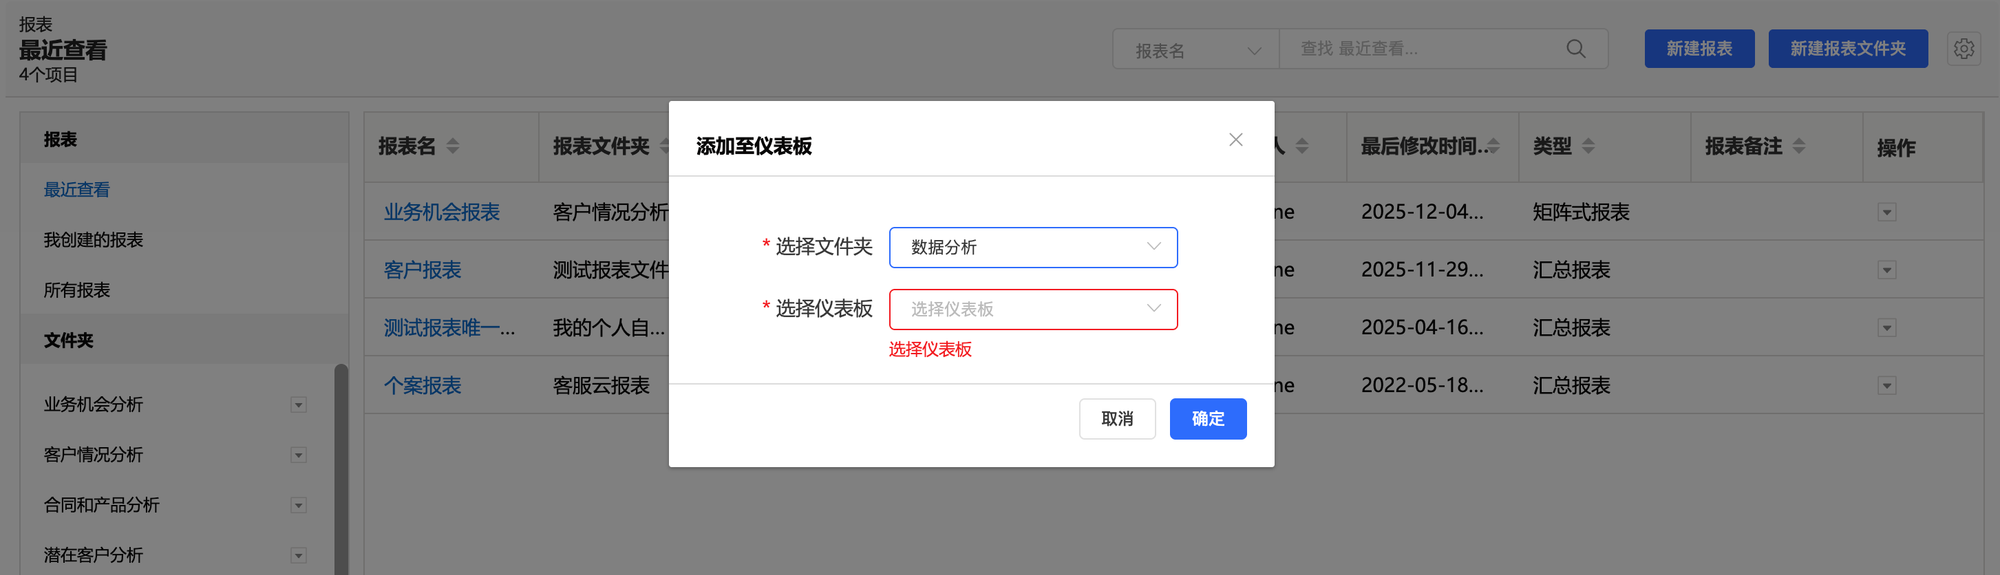The height and width of the screenshot is (575, 2000).
Task: Open the 选择文件夹 dropdown
Action: (1033, 247)
